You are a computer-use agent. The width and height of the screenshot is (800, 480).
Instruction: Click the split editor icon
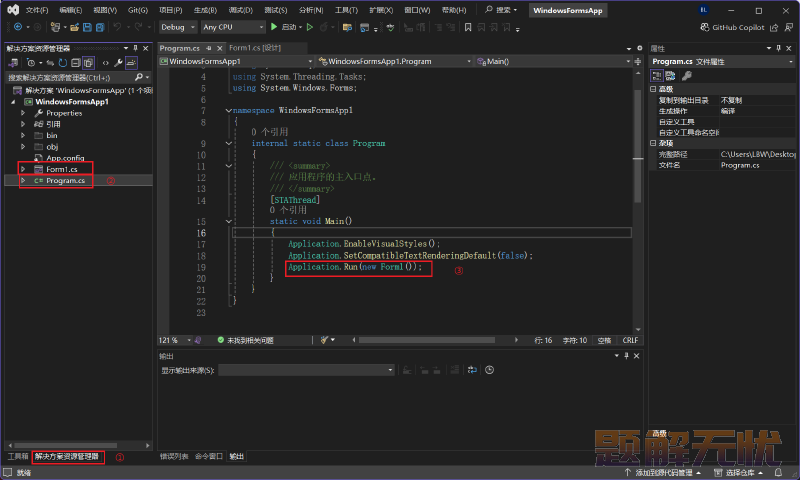point(638,61)
